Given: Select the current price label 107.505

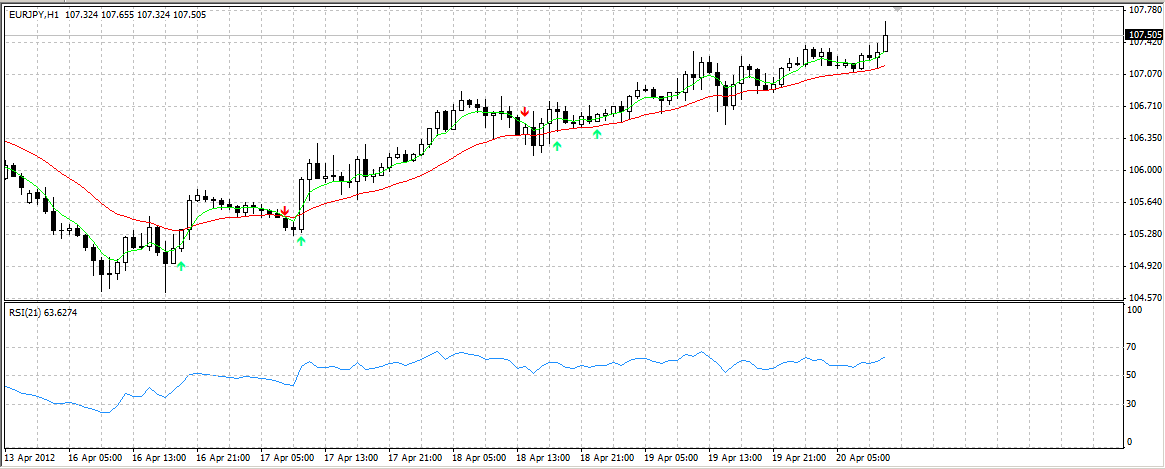Looking at the screenshot, I should click(1145, 35).
